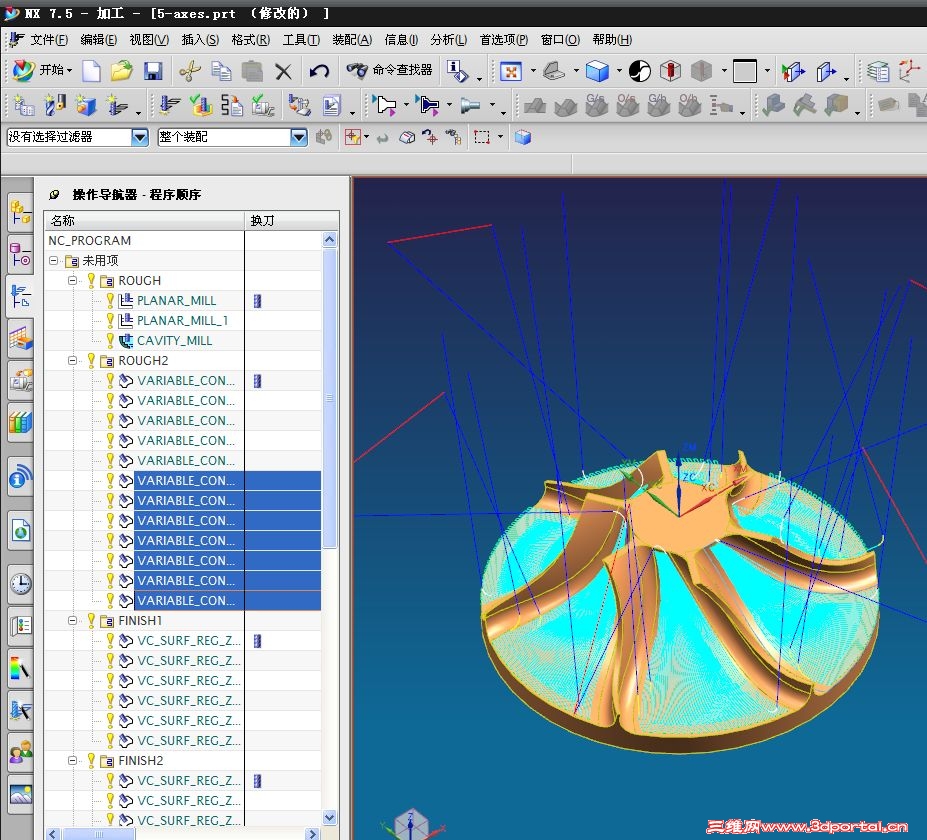Click the Create Tool icon

pyautogui.click(x=55, y=105)
